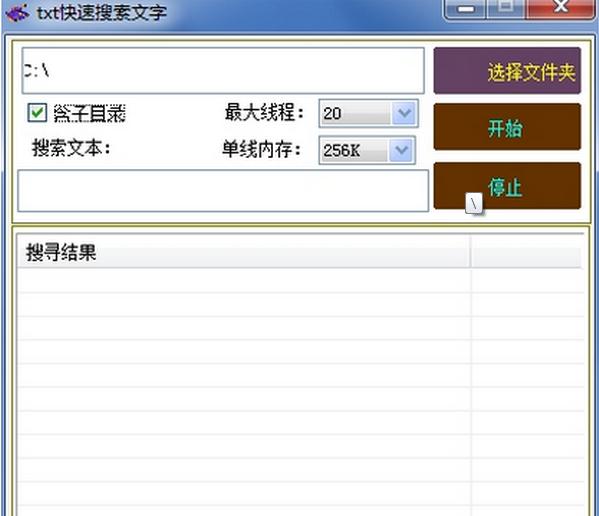599x516 pixels.
Task: Open the 最大线程 dropdown showing 20
Action: pos(368,113)
